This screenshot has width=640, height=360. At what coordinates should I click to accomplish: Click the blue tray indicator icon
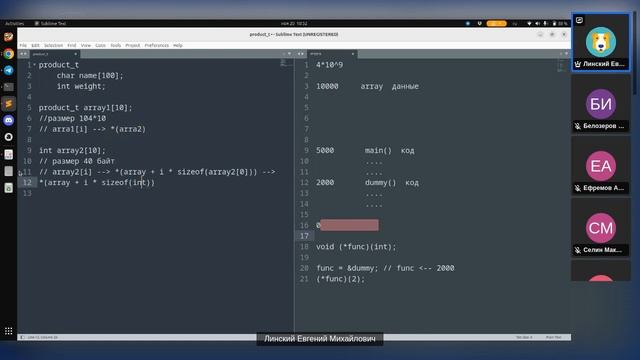pyautogui.click(x=468, y=24)
